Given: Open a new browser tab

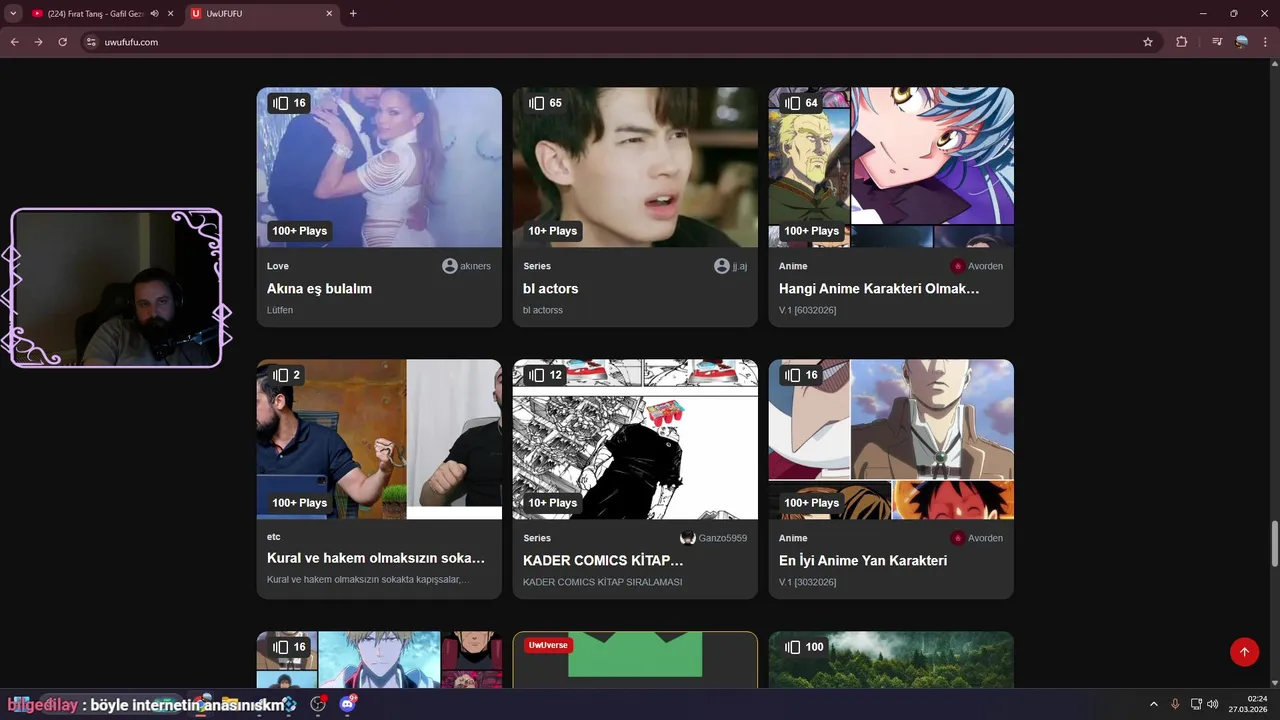Looking at the screenshot, I should (353, 14).
